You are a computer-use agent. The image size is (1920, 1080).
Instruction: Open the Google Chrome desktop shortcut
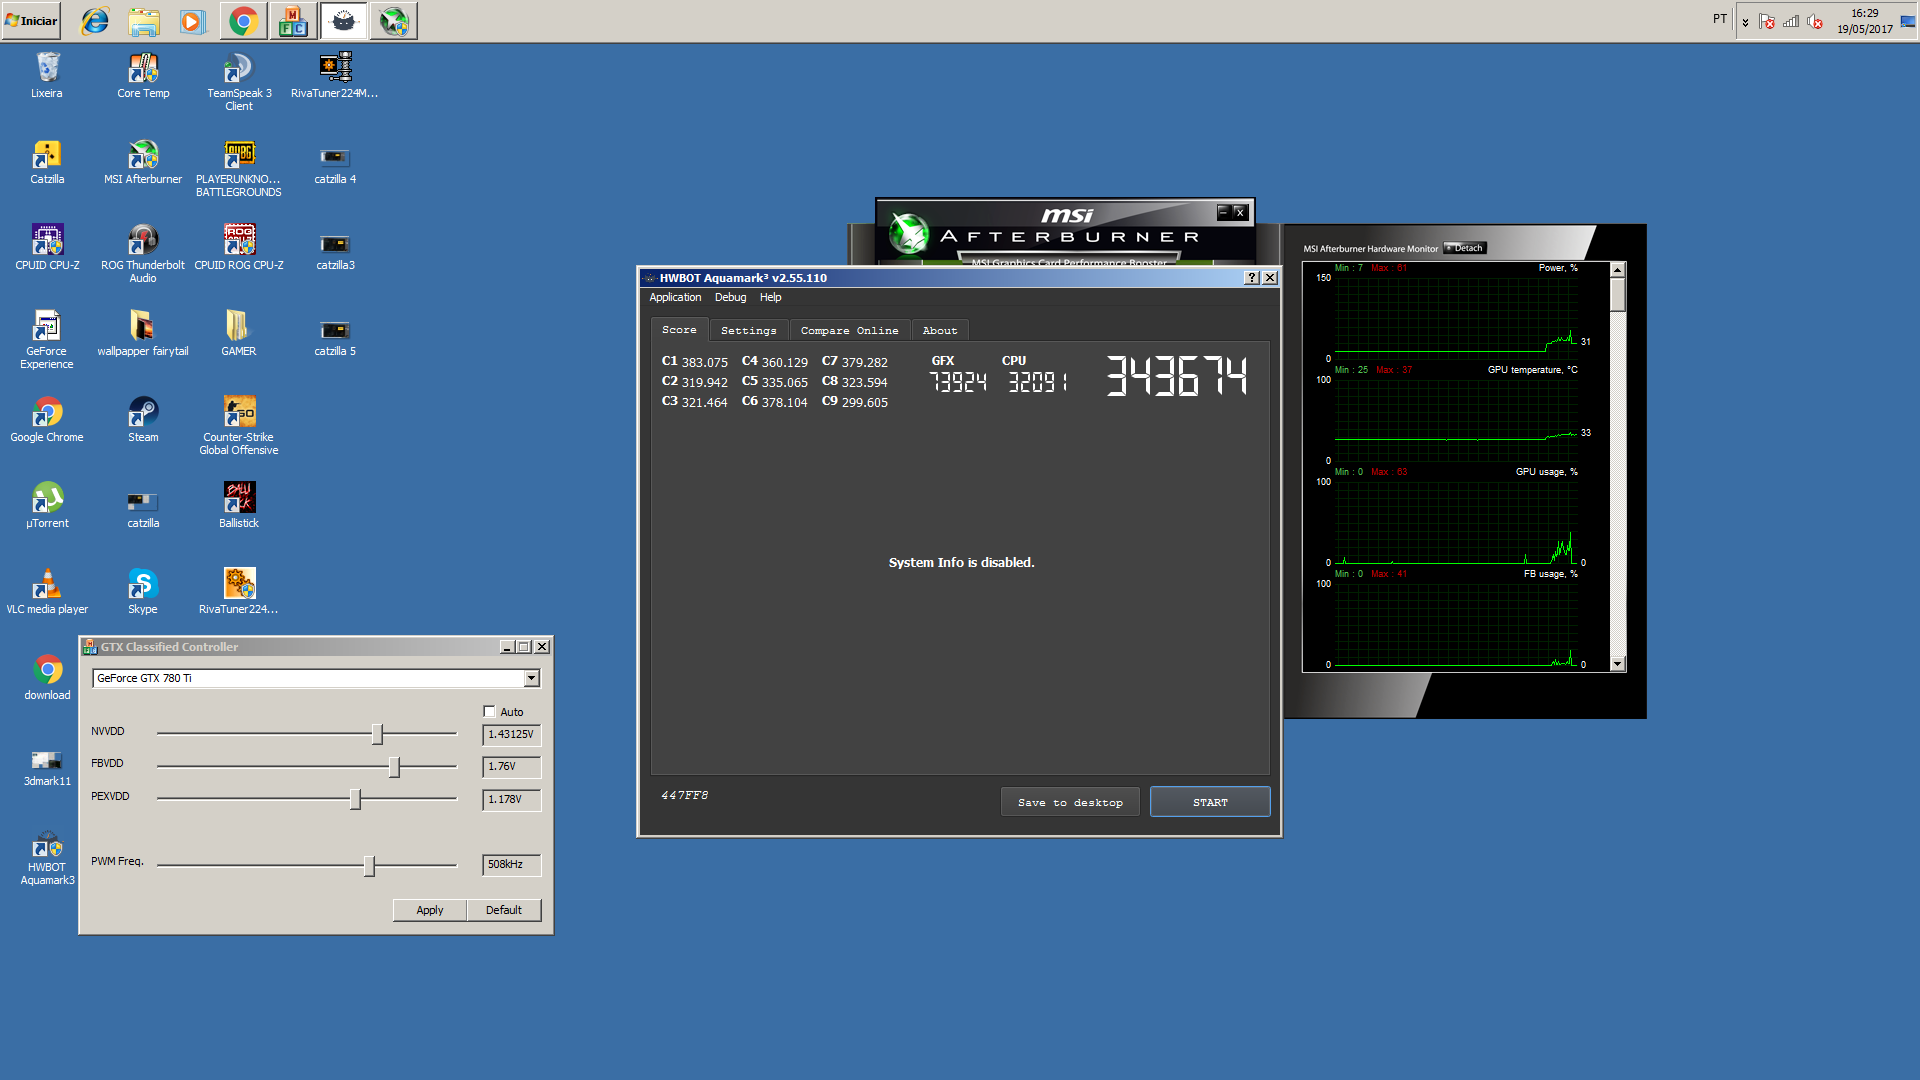47,420
